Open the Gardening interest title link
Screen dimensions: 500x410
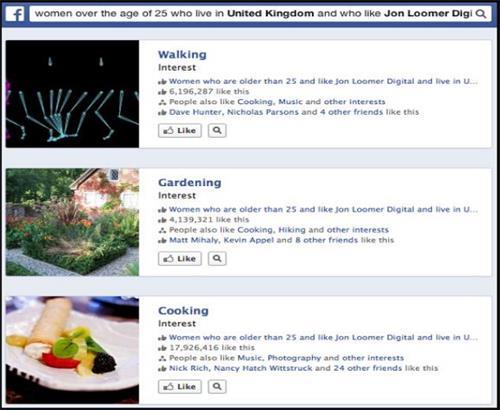pos(190,182)
